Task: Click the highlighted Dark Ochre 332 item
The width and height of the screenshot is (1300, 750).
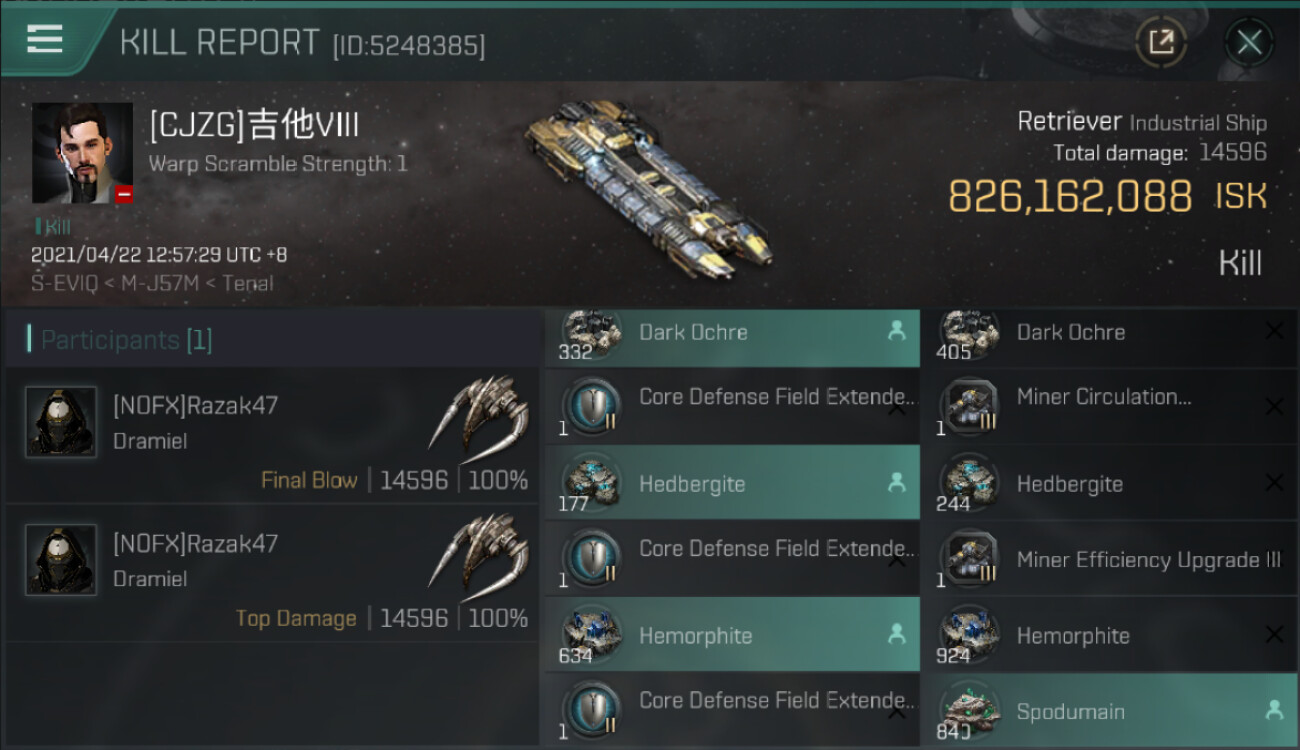Action: click(x=733, y=335)
